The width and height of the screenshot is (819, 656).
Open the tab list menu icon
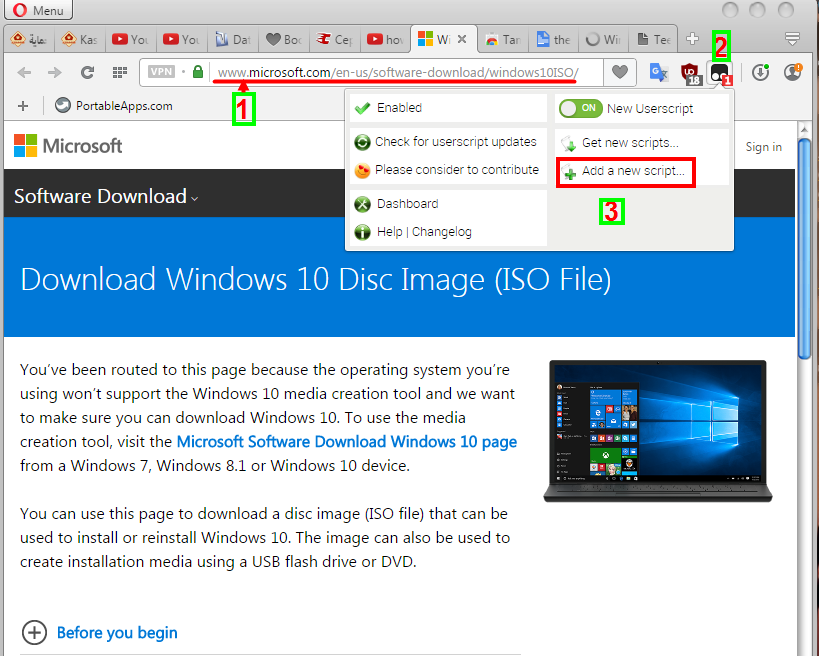tap(792, 39)
